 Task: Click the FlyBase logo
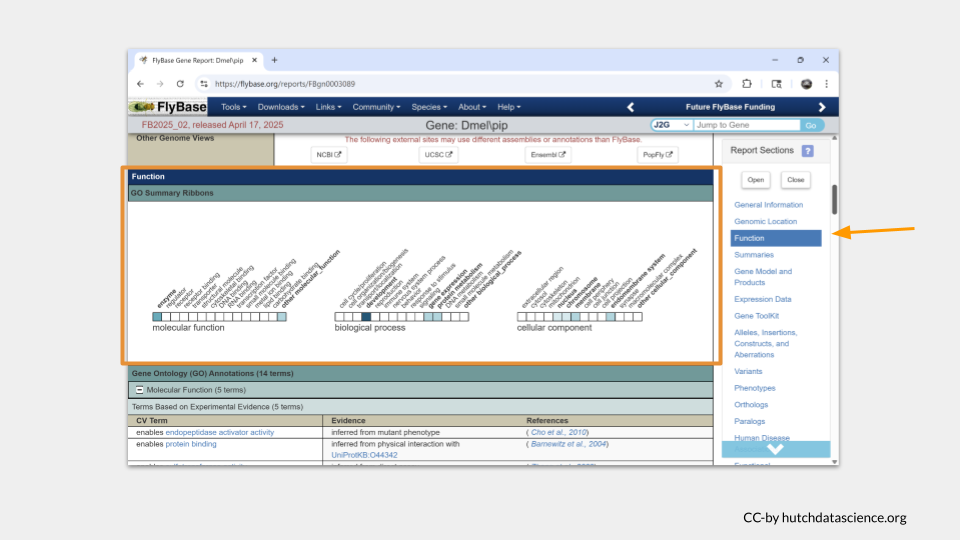click(168, 107)
